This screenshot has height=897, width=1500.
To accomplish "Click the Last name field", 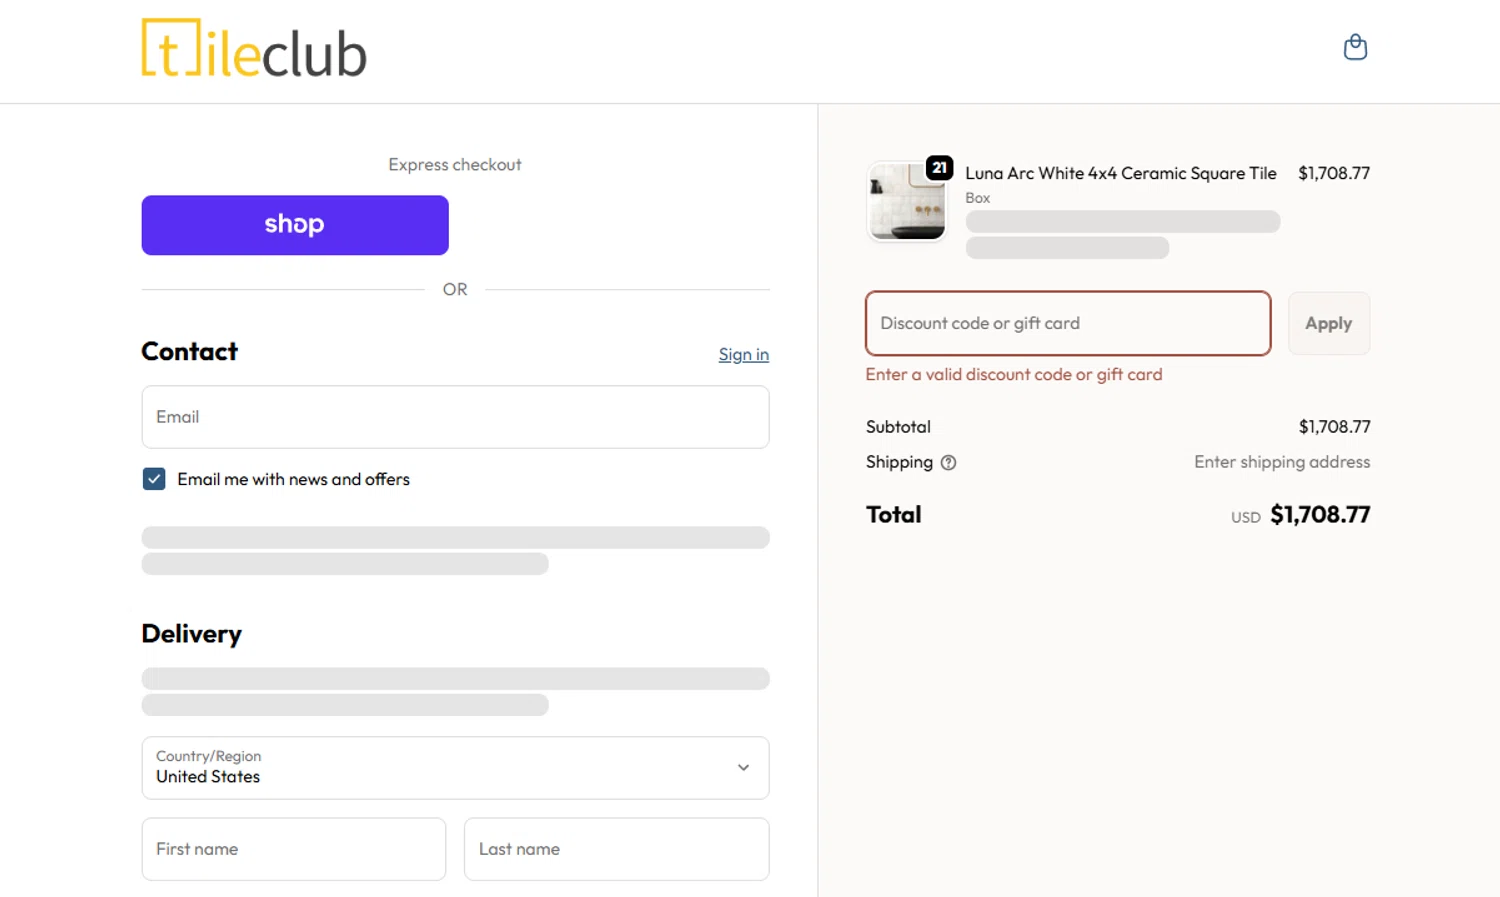I will tap(616, 849).
